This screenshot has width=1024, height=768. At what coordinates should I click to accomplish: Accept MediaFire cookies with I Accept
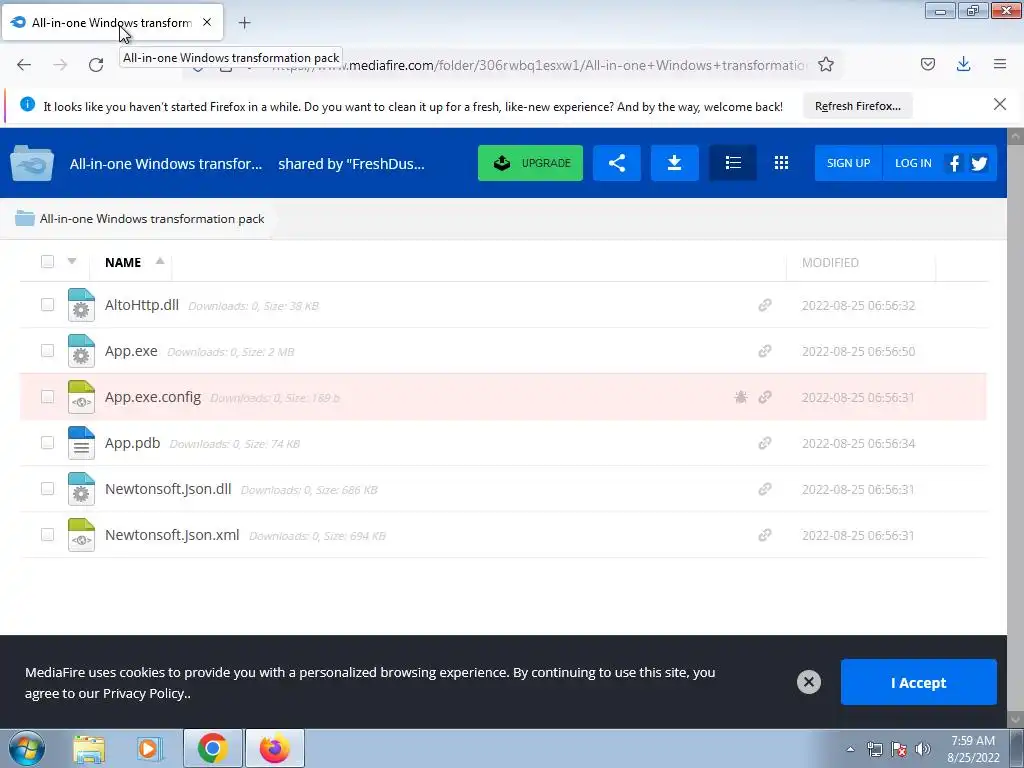918,682
